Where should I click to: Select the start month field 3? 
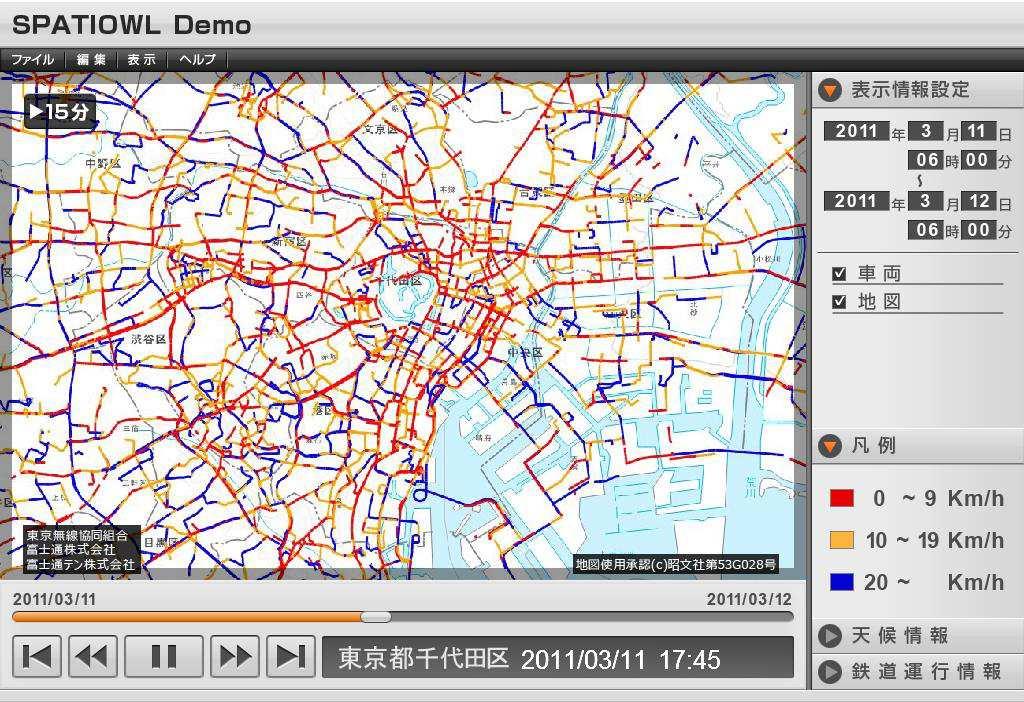tap(925, 131)
